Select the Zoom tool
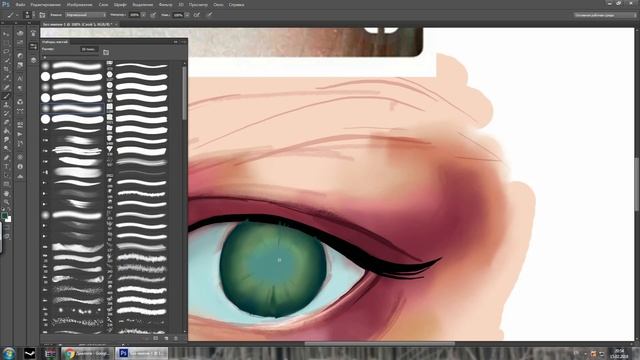This screenshot has width=640, height=360. 7,202
